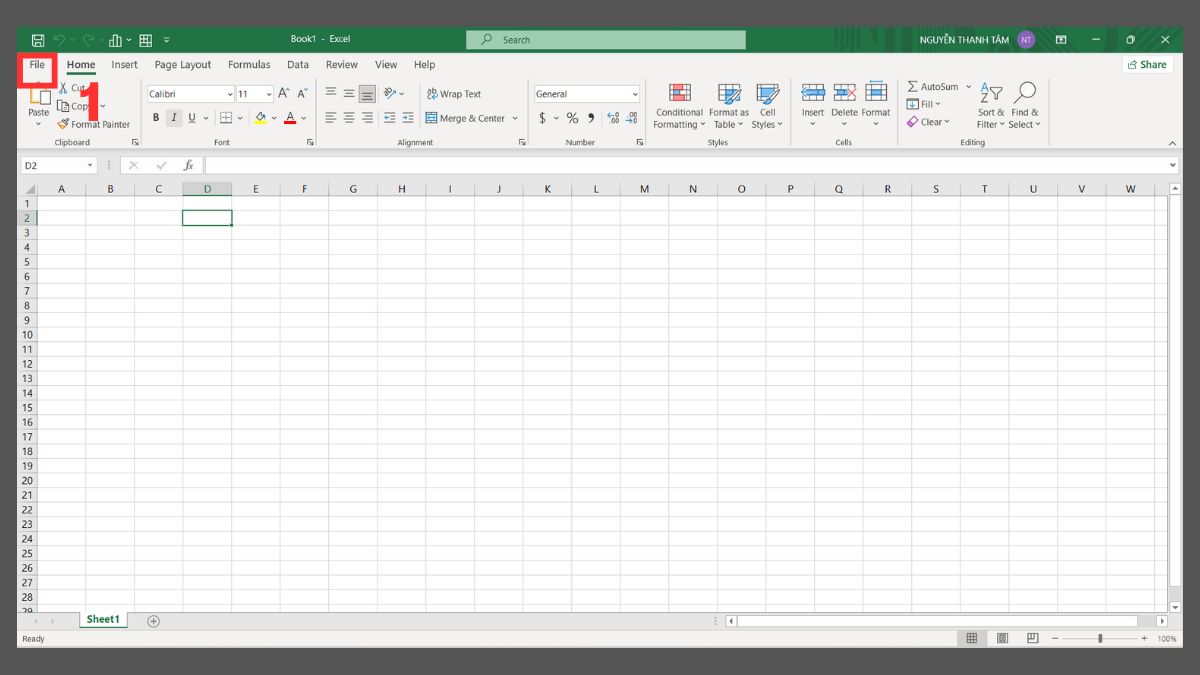The width and height of the screenshot is (1200, 675).
Task: Add a new sheet with the plus button
Action: pyautogui.click(x=153, y=620)
